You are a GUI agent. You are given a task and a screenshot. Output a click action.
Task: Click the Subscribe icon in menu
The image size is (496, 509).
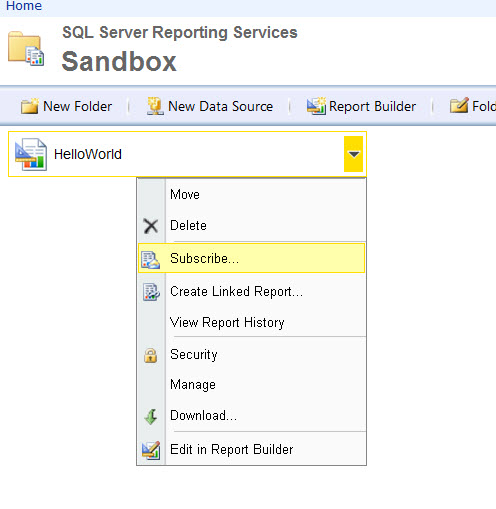(150, 259)
